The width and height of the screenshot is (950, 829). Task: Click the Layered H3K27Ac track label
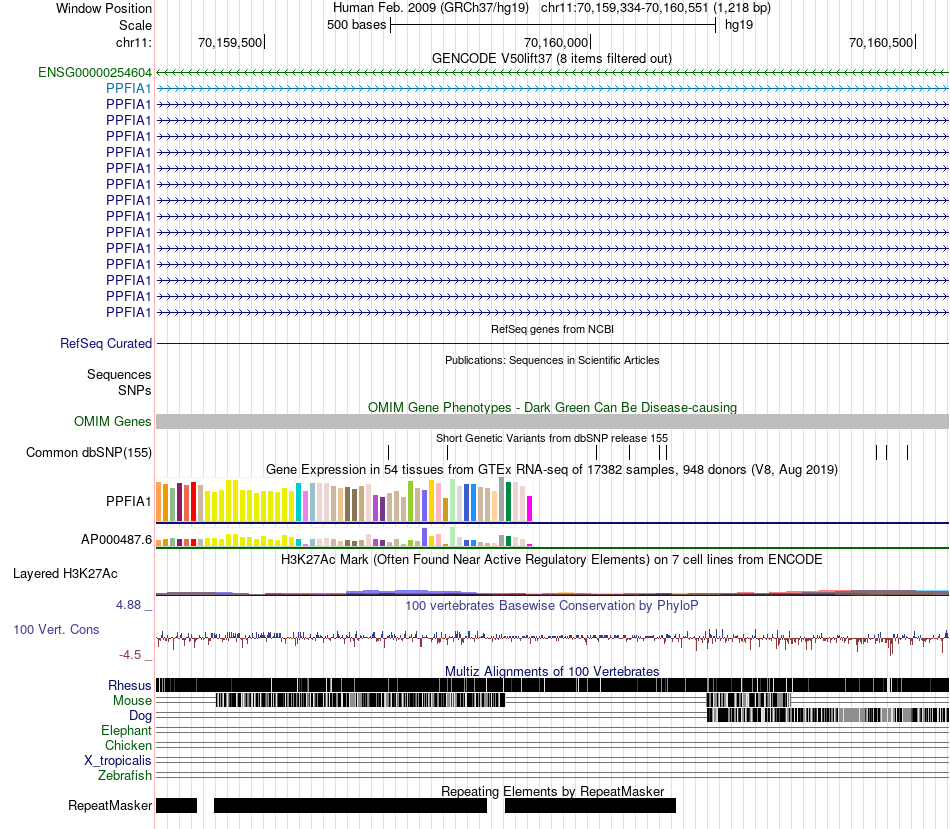click(65, 573)
